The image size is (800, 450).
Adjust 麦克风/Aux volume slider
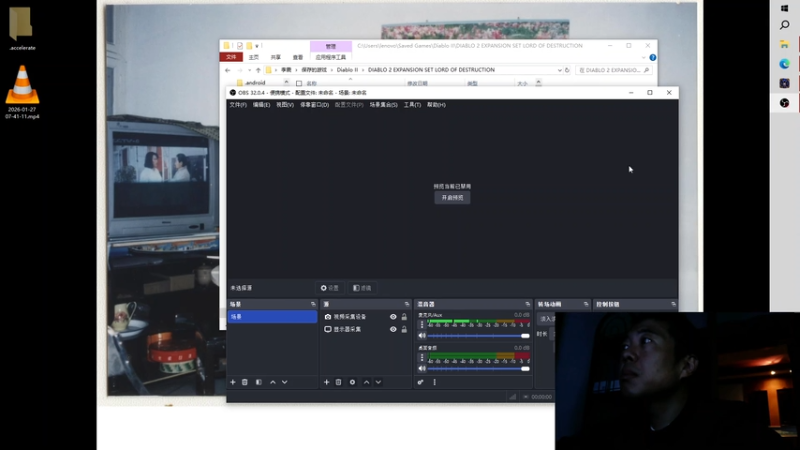click(479, 336)
